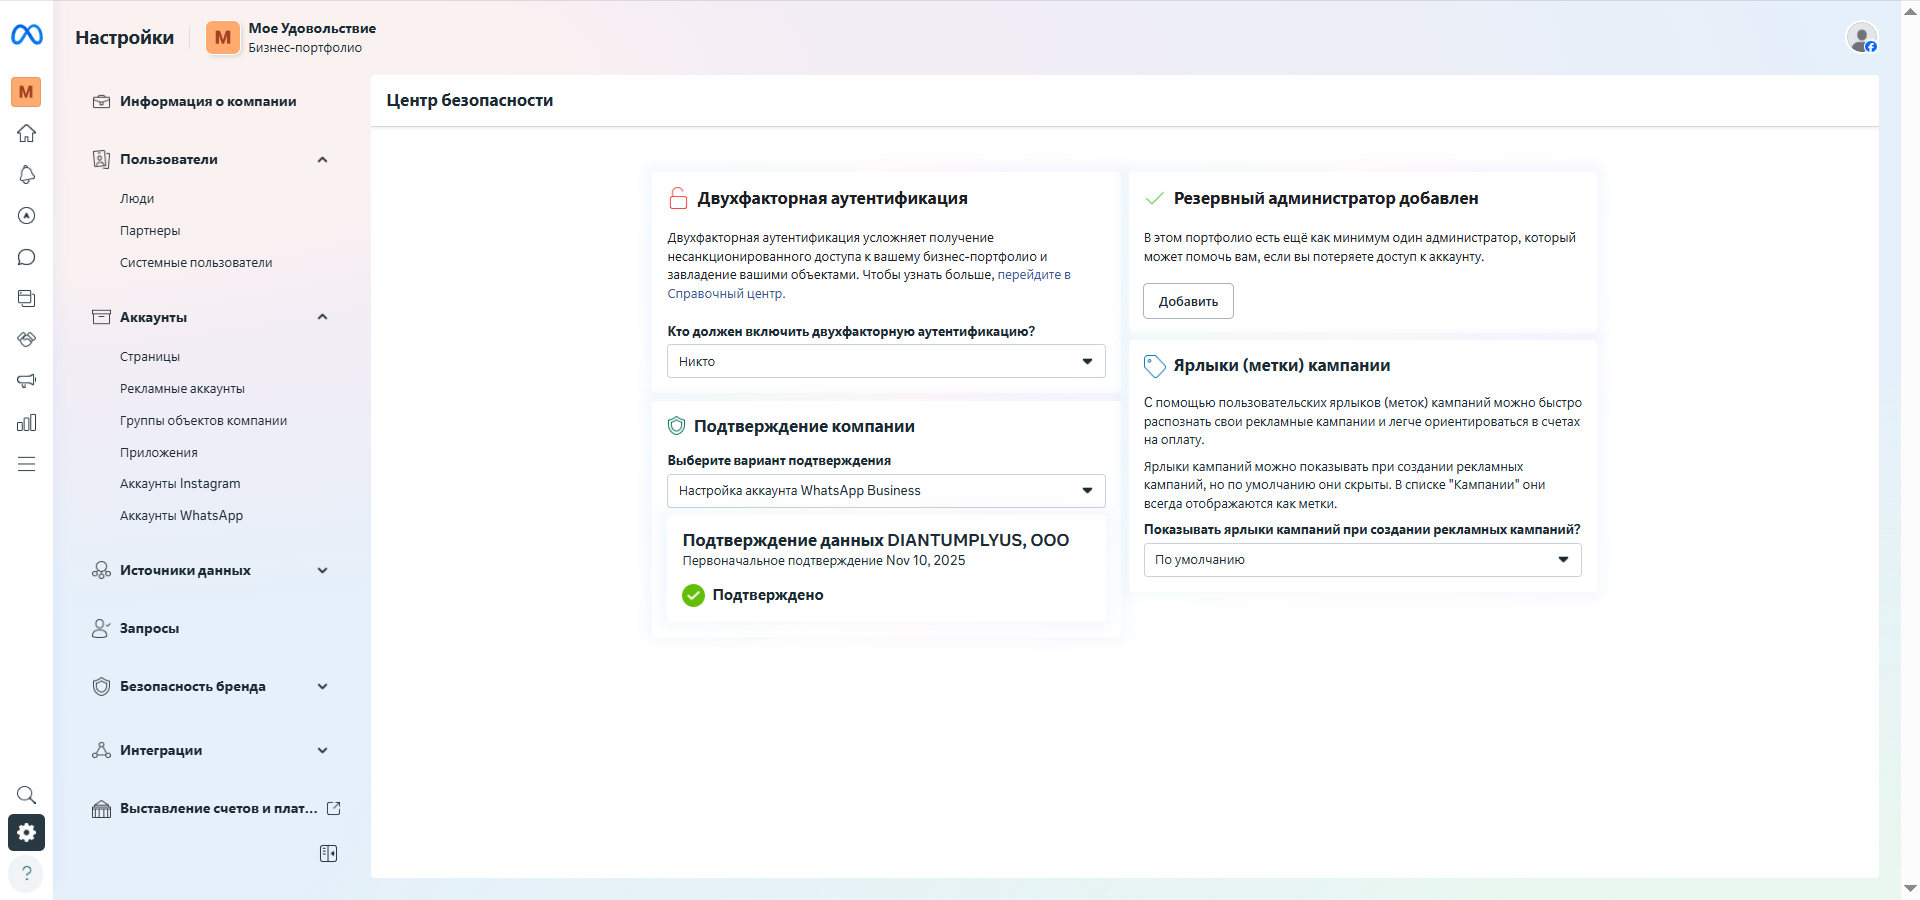
Task: Open the hamburger all-tools menu icon
Action: [x=27, y=464]
